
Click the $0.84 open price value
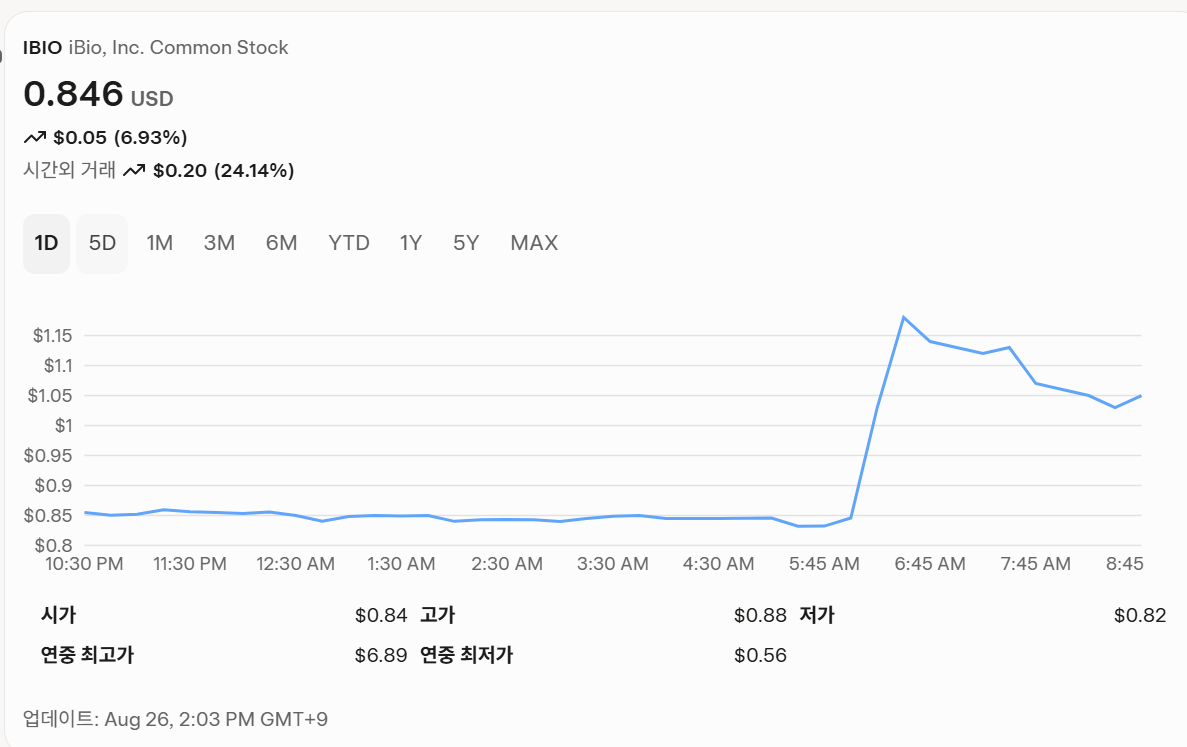coord(381,615)
